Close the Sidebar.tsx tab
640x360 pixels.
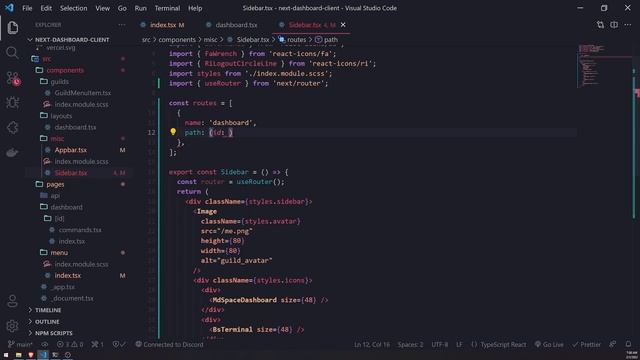click(343, 25)
